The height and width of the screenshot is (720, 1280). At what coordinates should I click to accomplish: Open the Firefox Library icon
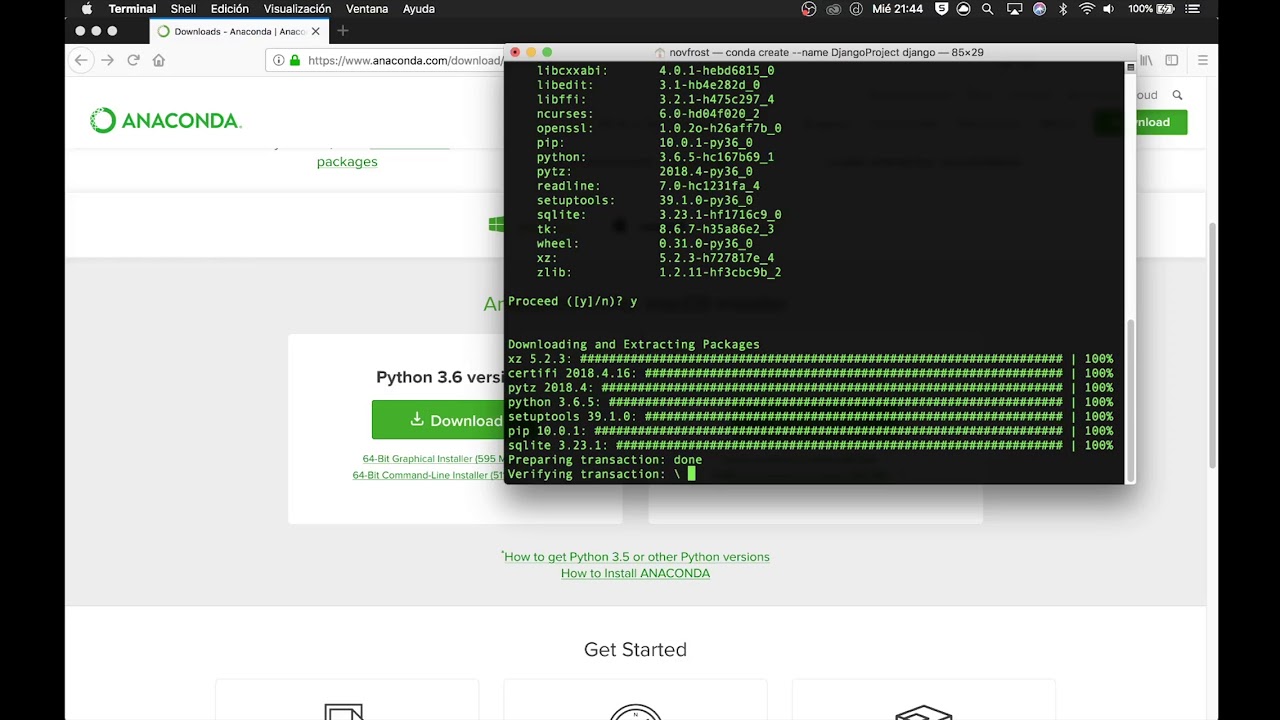pos(1146,60)
